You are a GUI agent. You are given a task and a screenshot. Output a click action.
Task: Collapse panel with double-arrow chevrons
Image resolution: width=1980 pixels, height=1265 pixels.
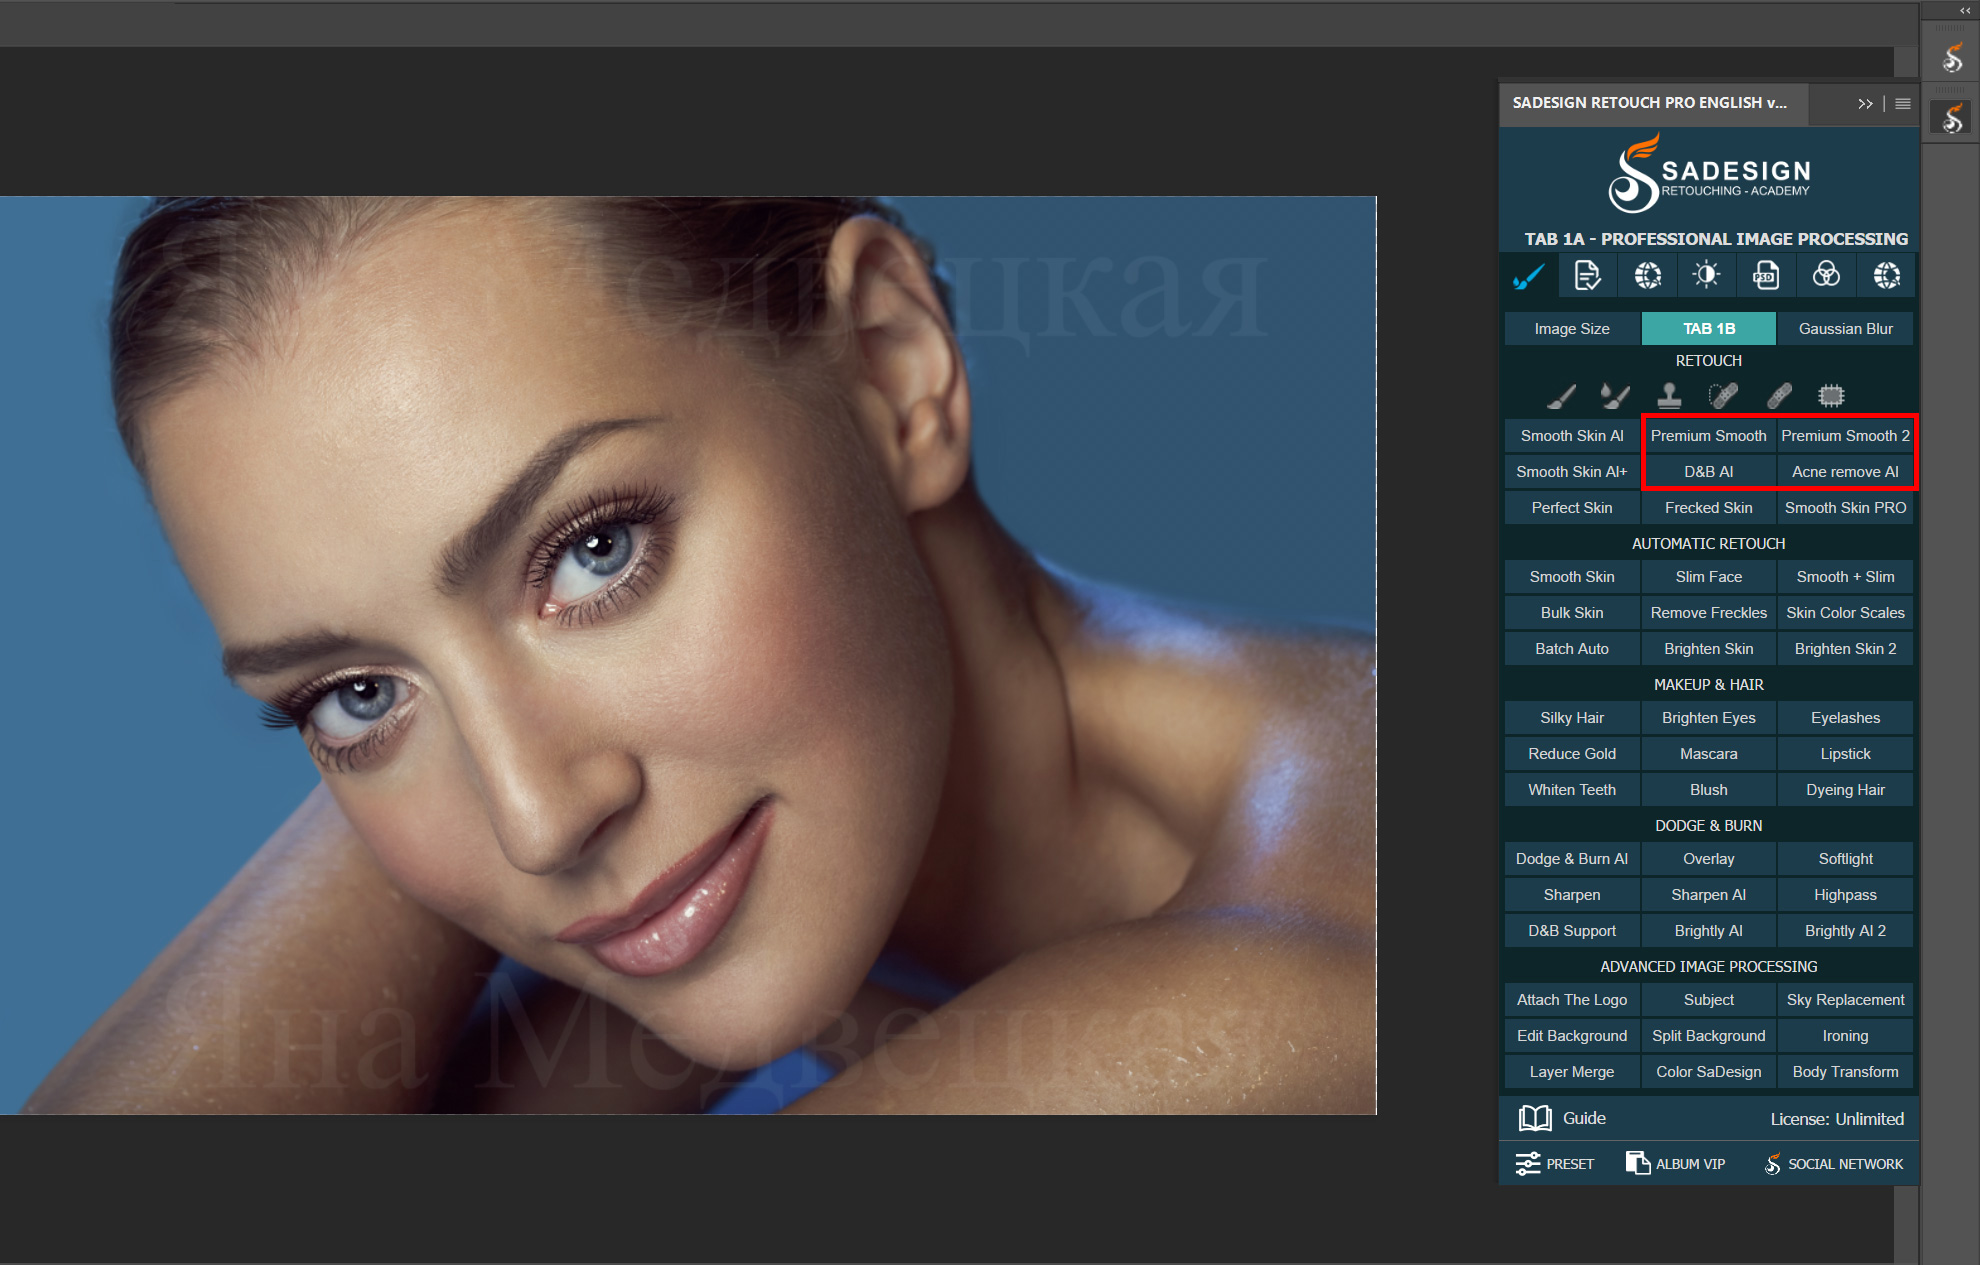tap(1865, 104)
